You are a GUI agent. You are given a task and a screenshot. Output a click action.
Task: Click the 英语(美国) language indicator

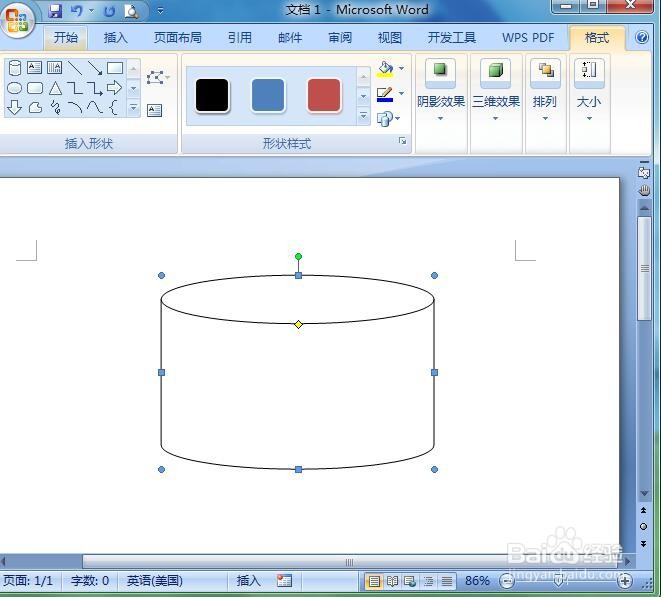click(154, 581)
